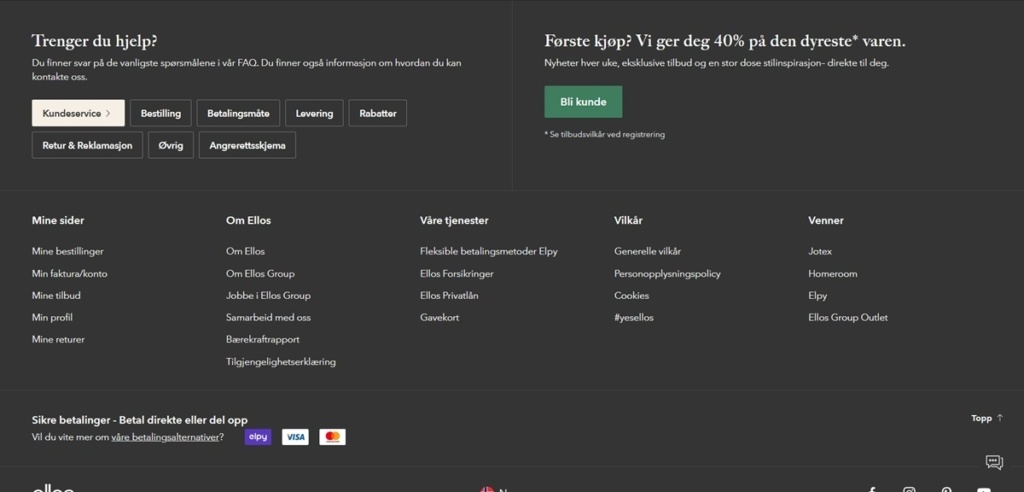The image size is (1024, 492).
Task: Open the #yesellos link
Action: click(634, 318)
